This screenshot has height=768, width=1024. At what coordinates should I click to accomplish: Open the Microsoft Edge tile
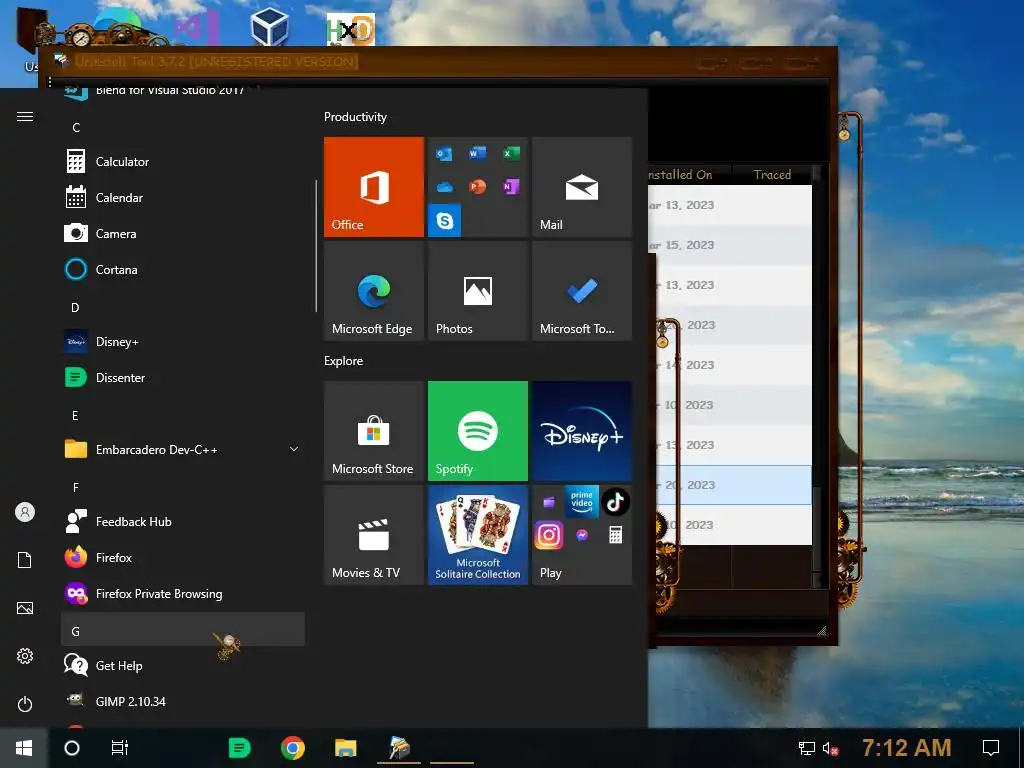point(374,291)
